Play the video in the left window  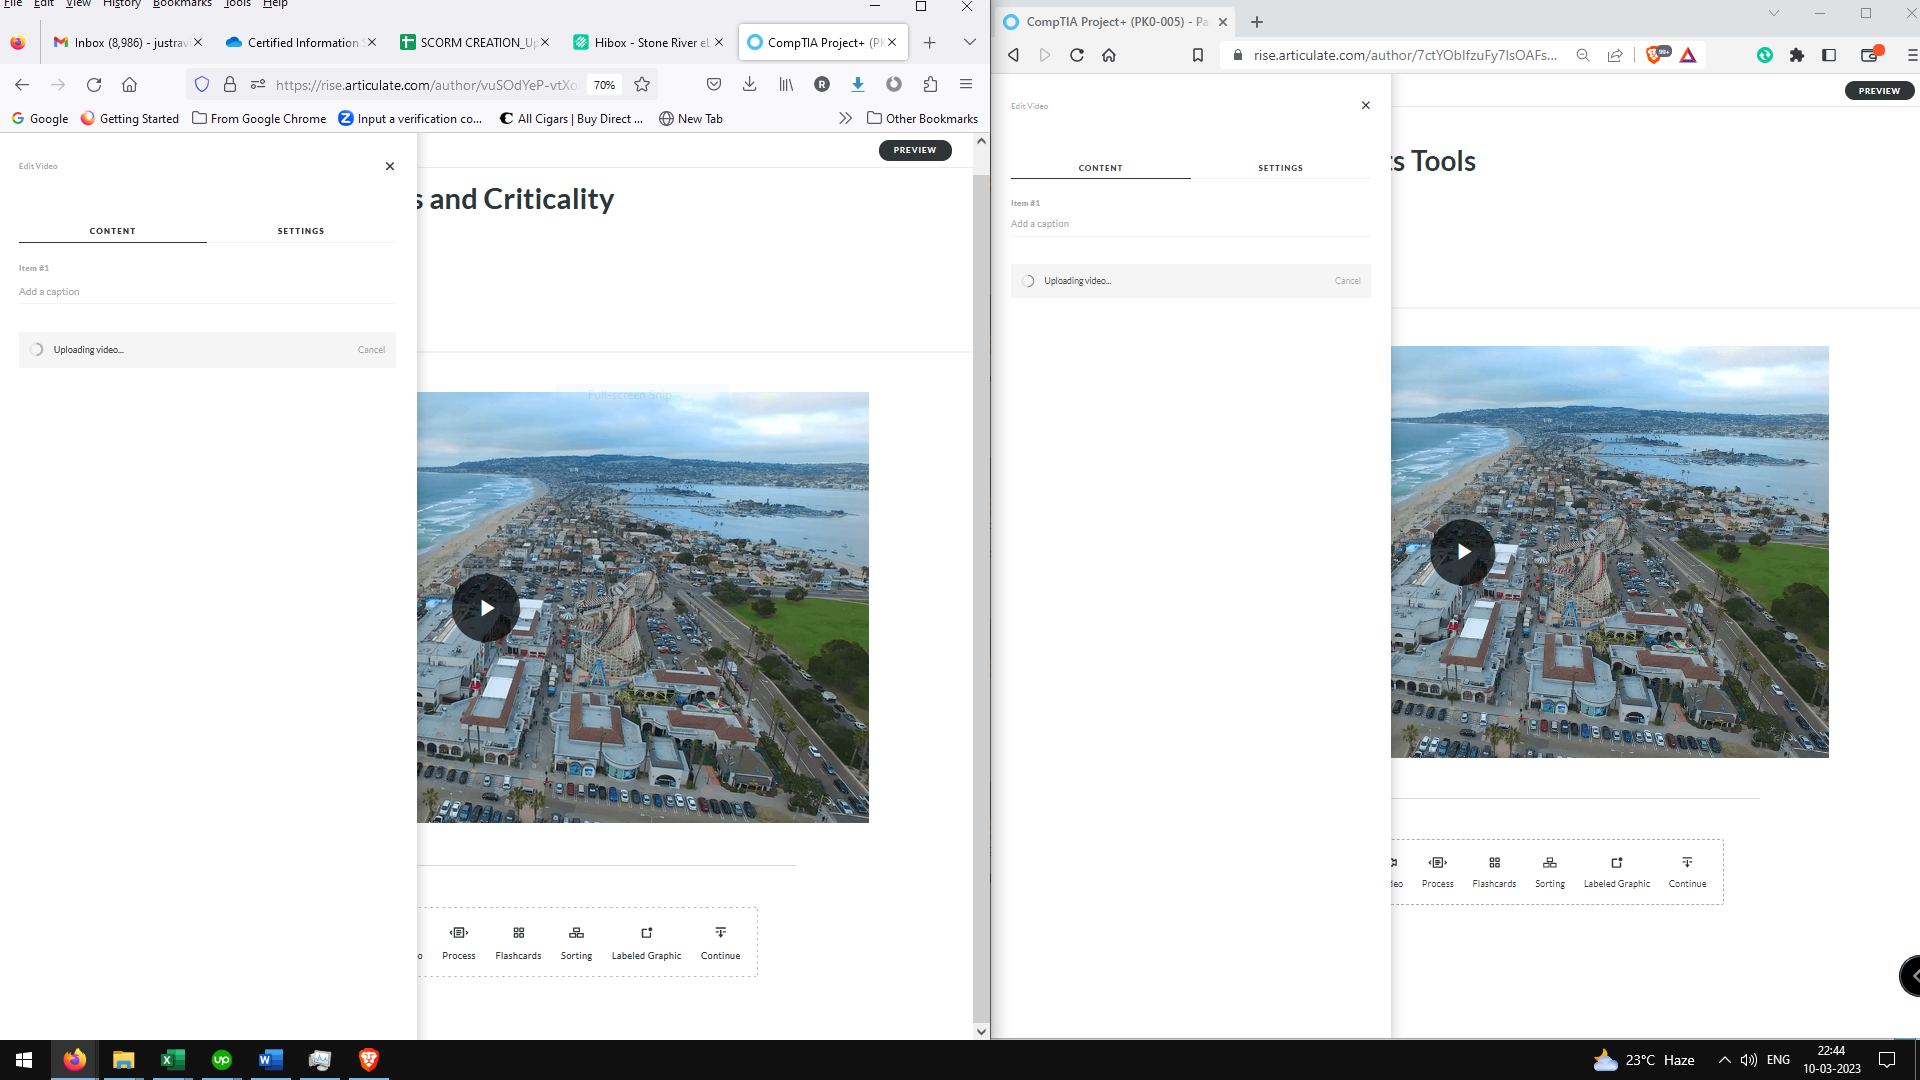pyautogui.click(x=486, y=608)
